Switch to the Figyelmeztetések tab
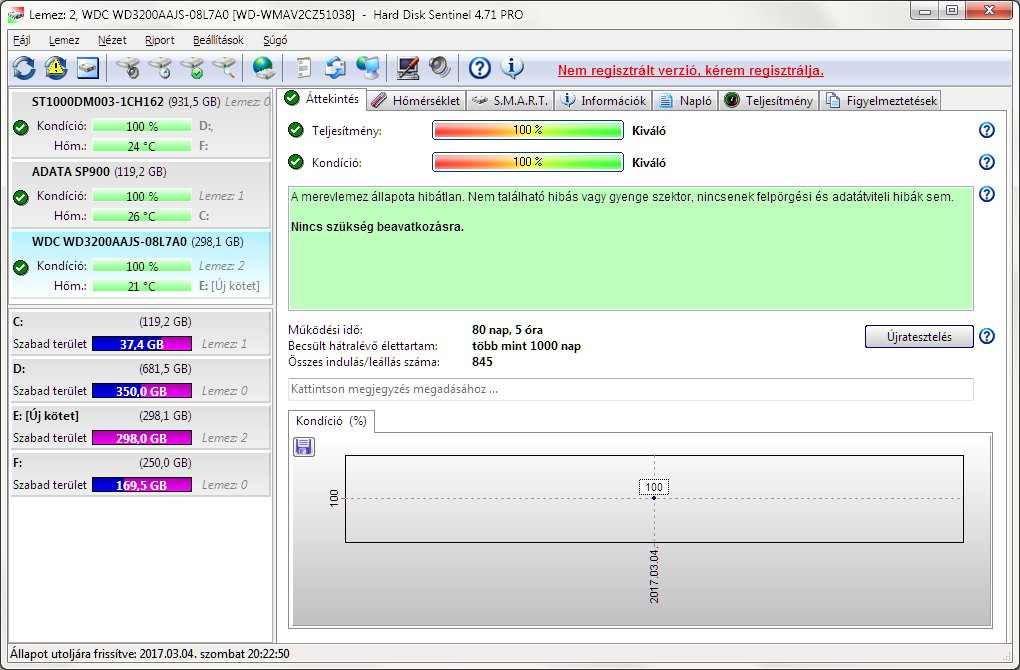1020x670 pixels. coord(881,101)
